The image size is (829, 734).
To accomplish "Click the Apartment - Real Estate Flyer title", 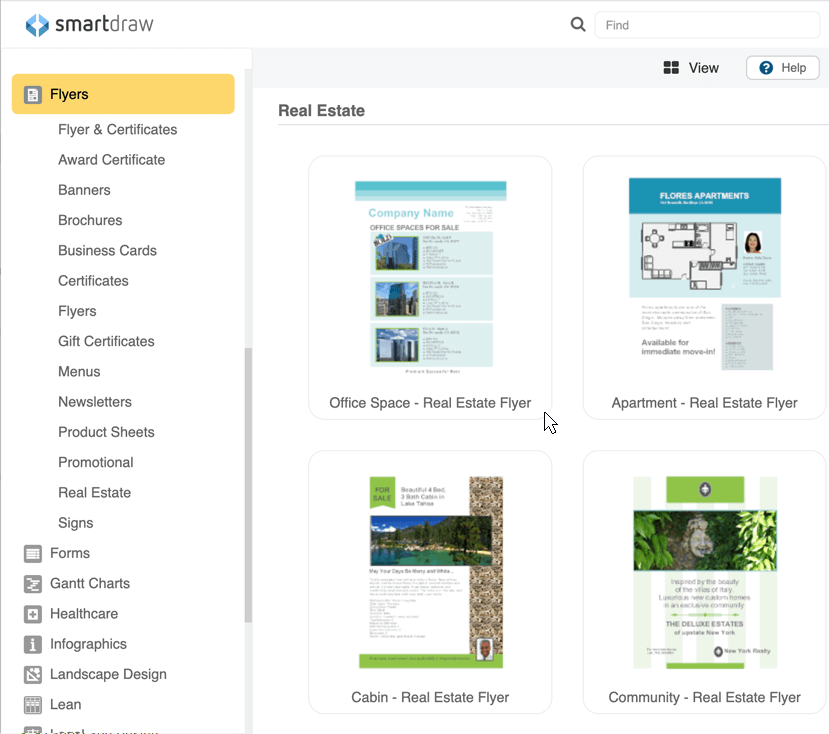I will tap(704, 403).
